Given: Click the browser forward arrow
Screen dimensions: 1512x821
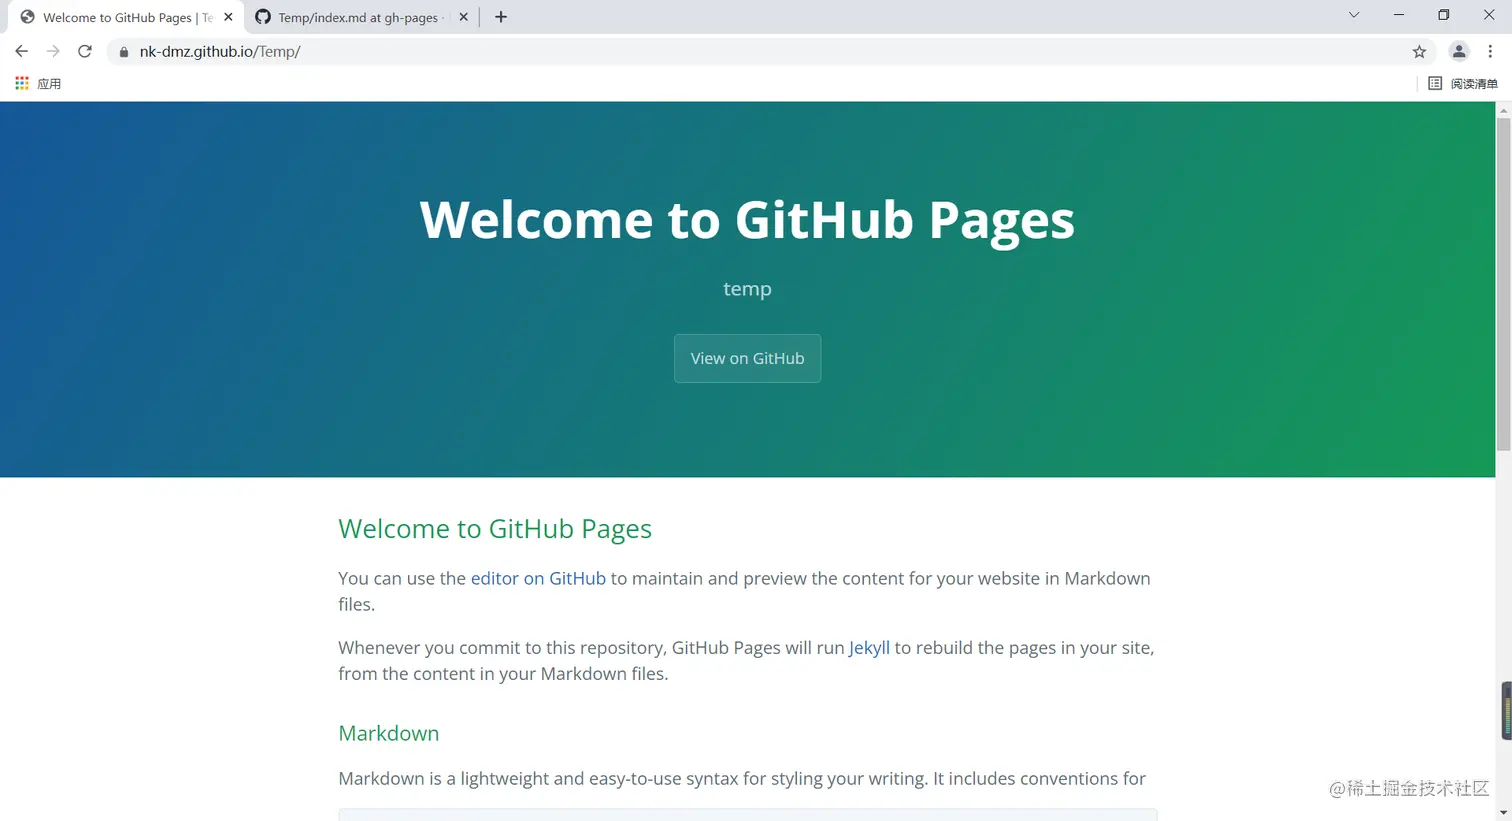Looking at the screenshot, I should click(x=53, y=51).
